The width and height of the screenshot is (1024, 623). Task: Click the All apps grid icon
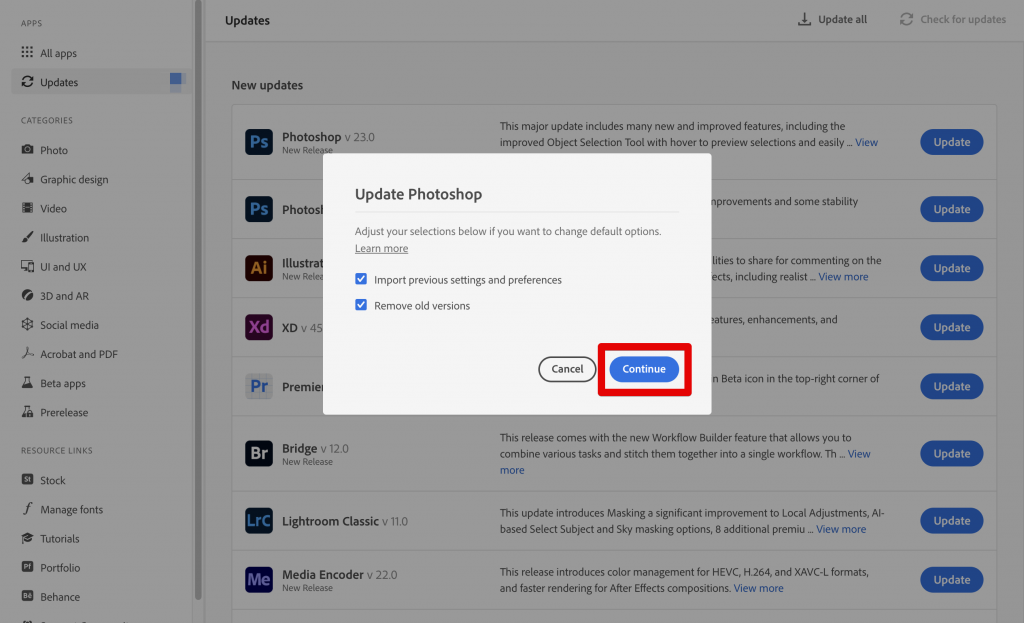tap(27, 52)
